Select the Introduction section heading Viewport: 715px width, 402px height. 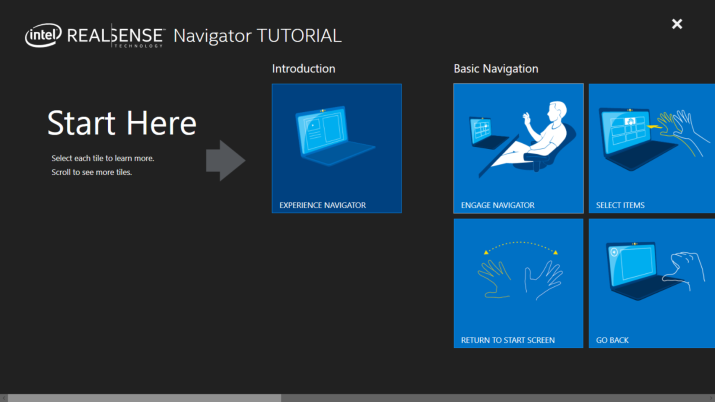(303, 69)
